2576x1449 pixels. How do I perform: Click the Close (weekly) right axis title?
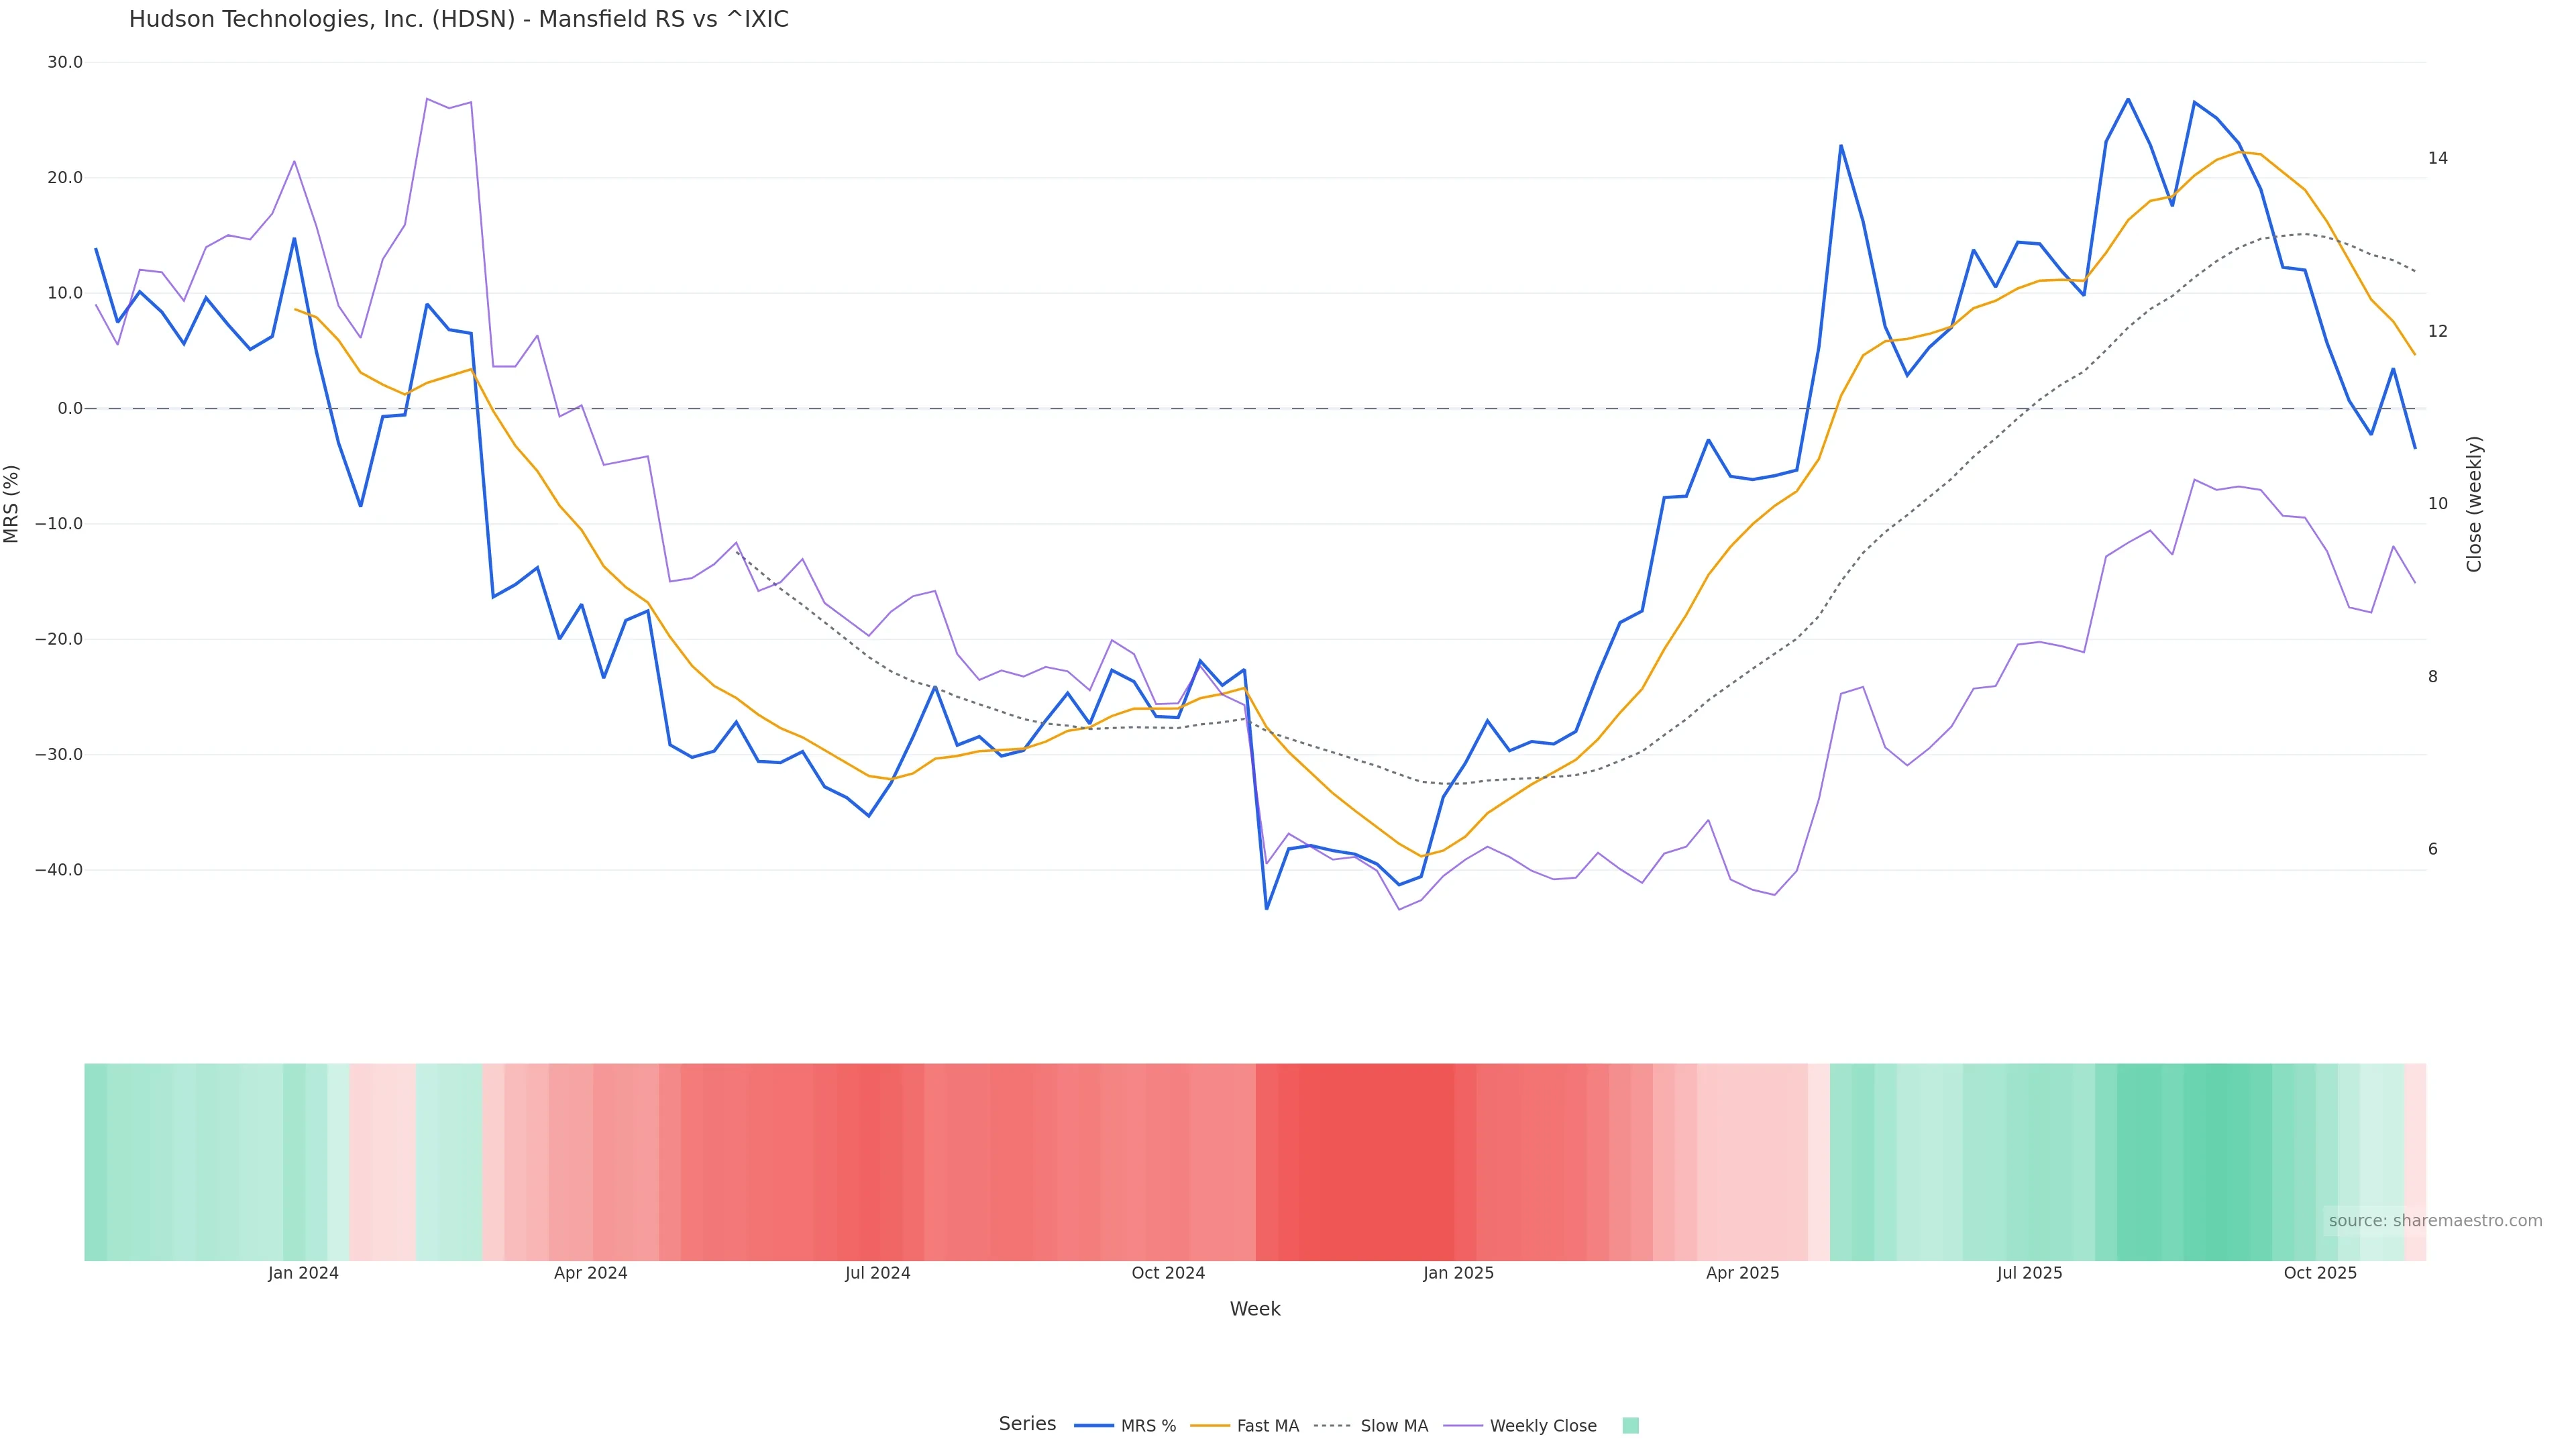point(2474,504)
